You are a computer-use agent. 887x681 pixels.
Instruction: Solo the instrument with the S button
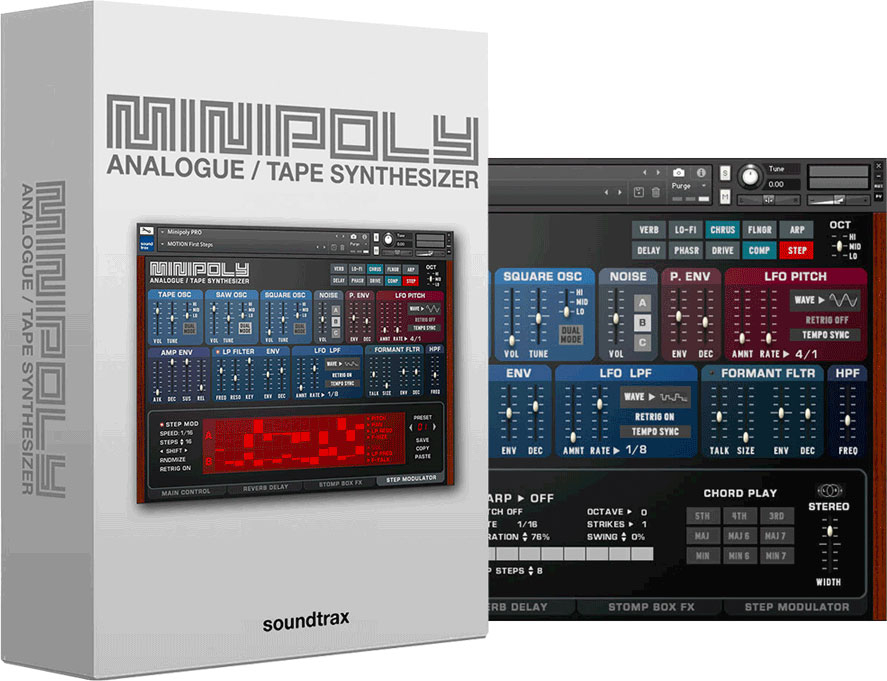[725, 172]
